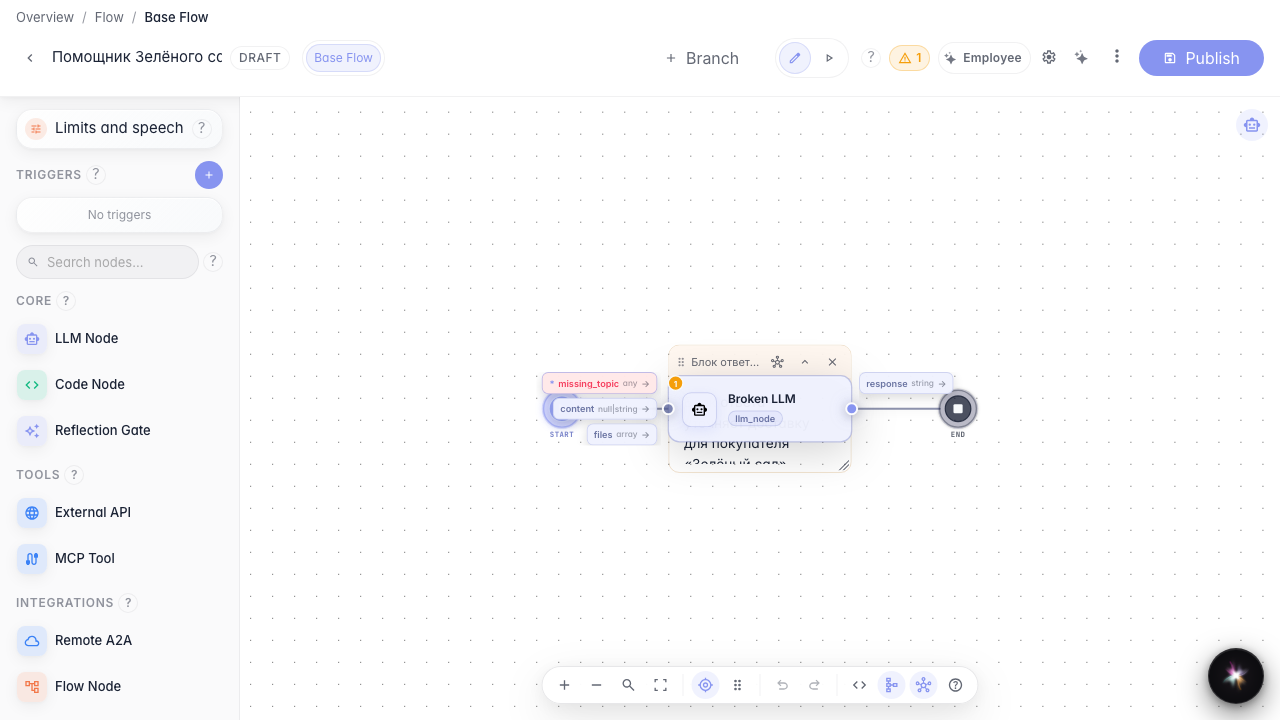Click help icon next to TOOLS

[x=74, y=475]
